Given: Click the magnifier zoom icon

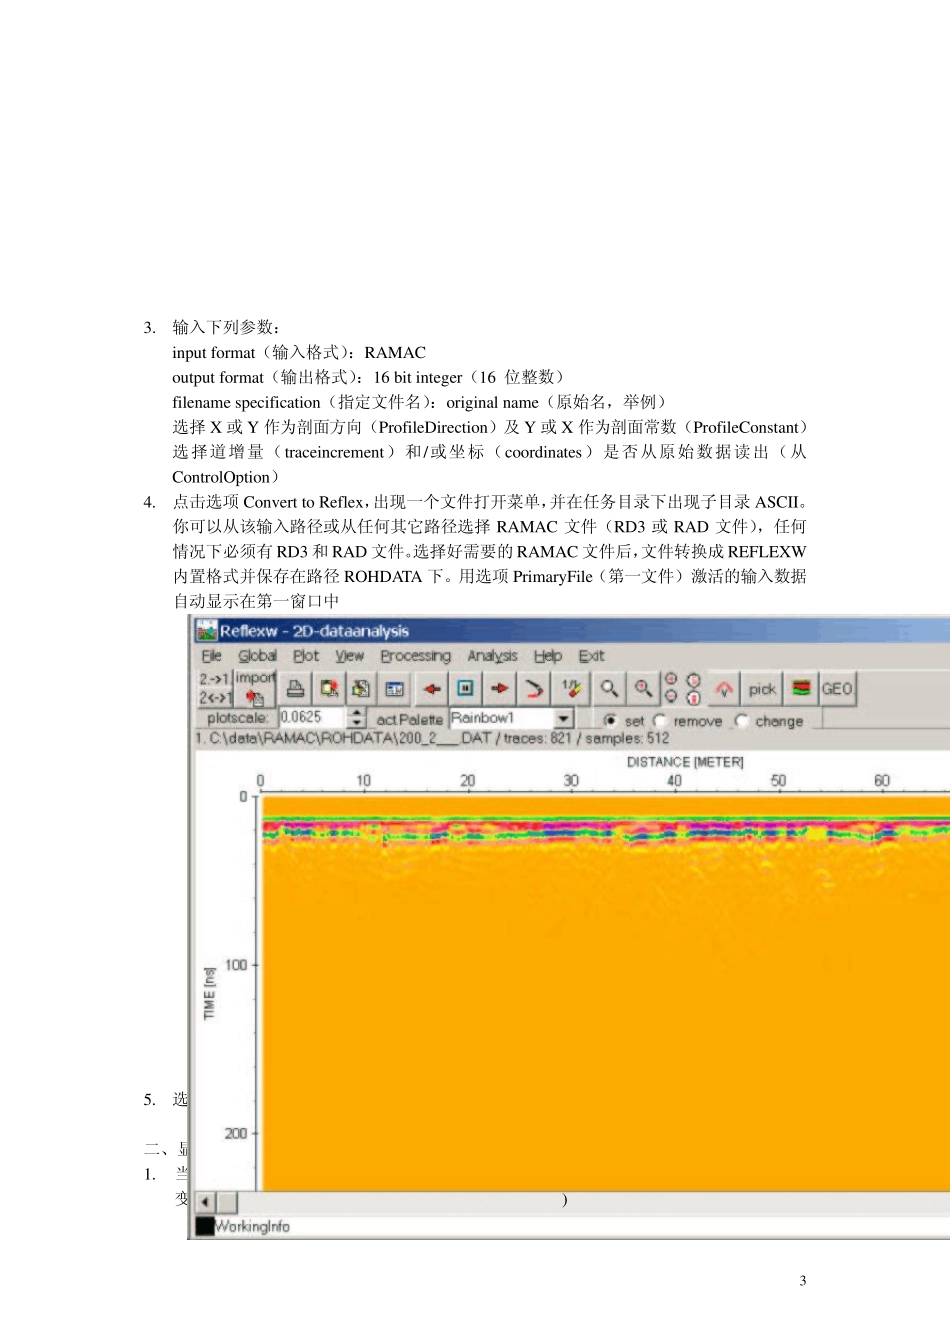Looking at the screenshot, I should [608, 688].
